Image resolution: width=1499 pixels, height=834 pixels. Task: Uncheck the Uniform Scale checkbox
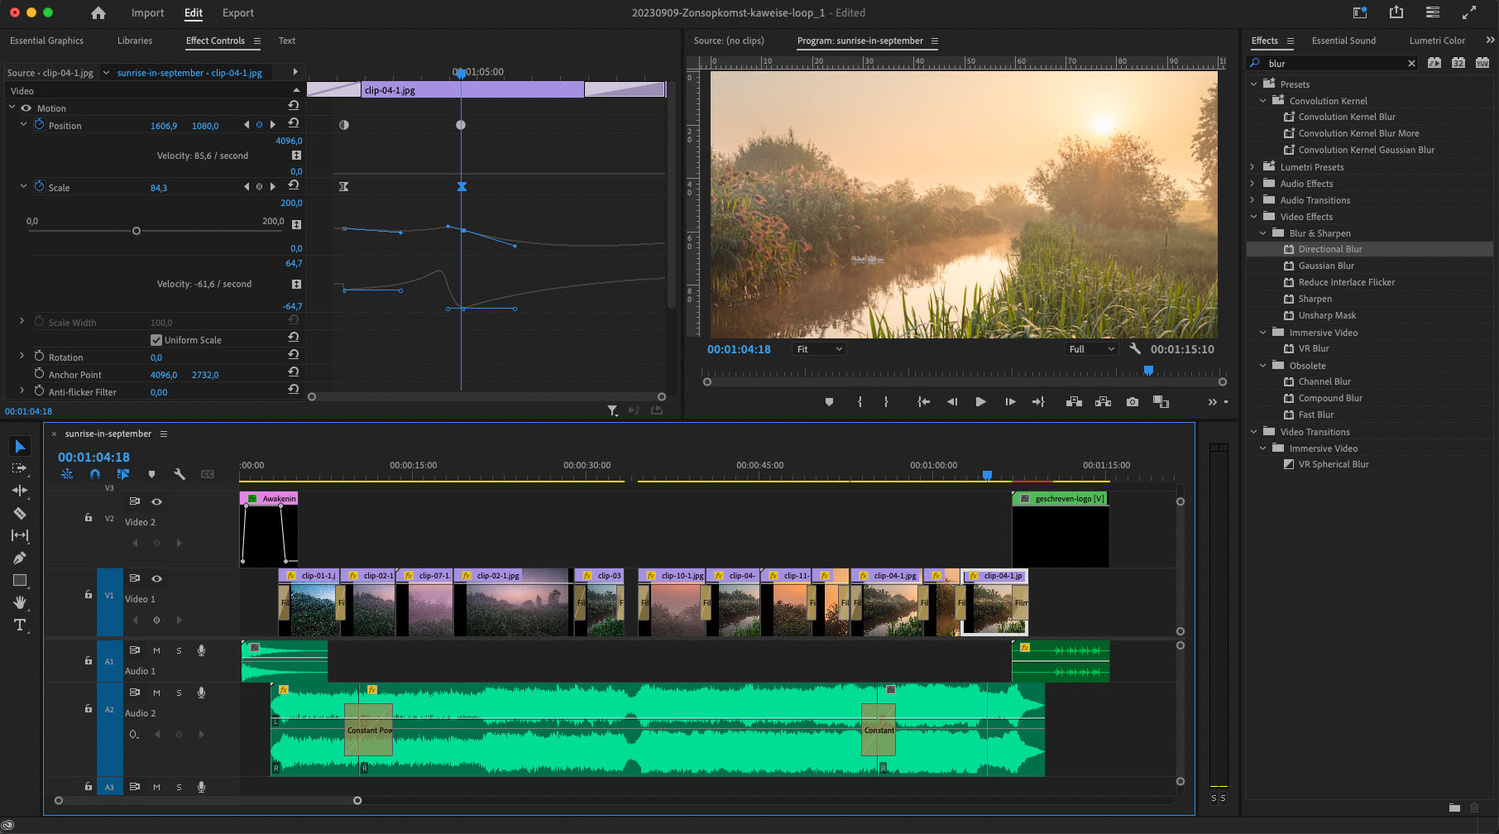[x=156, y=340]
